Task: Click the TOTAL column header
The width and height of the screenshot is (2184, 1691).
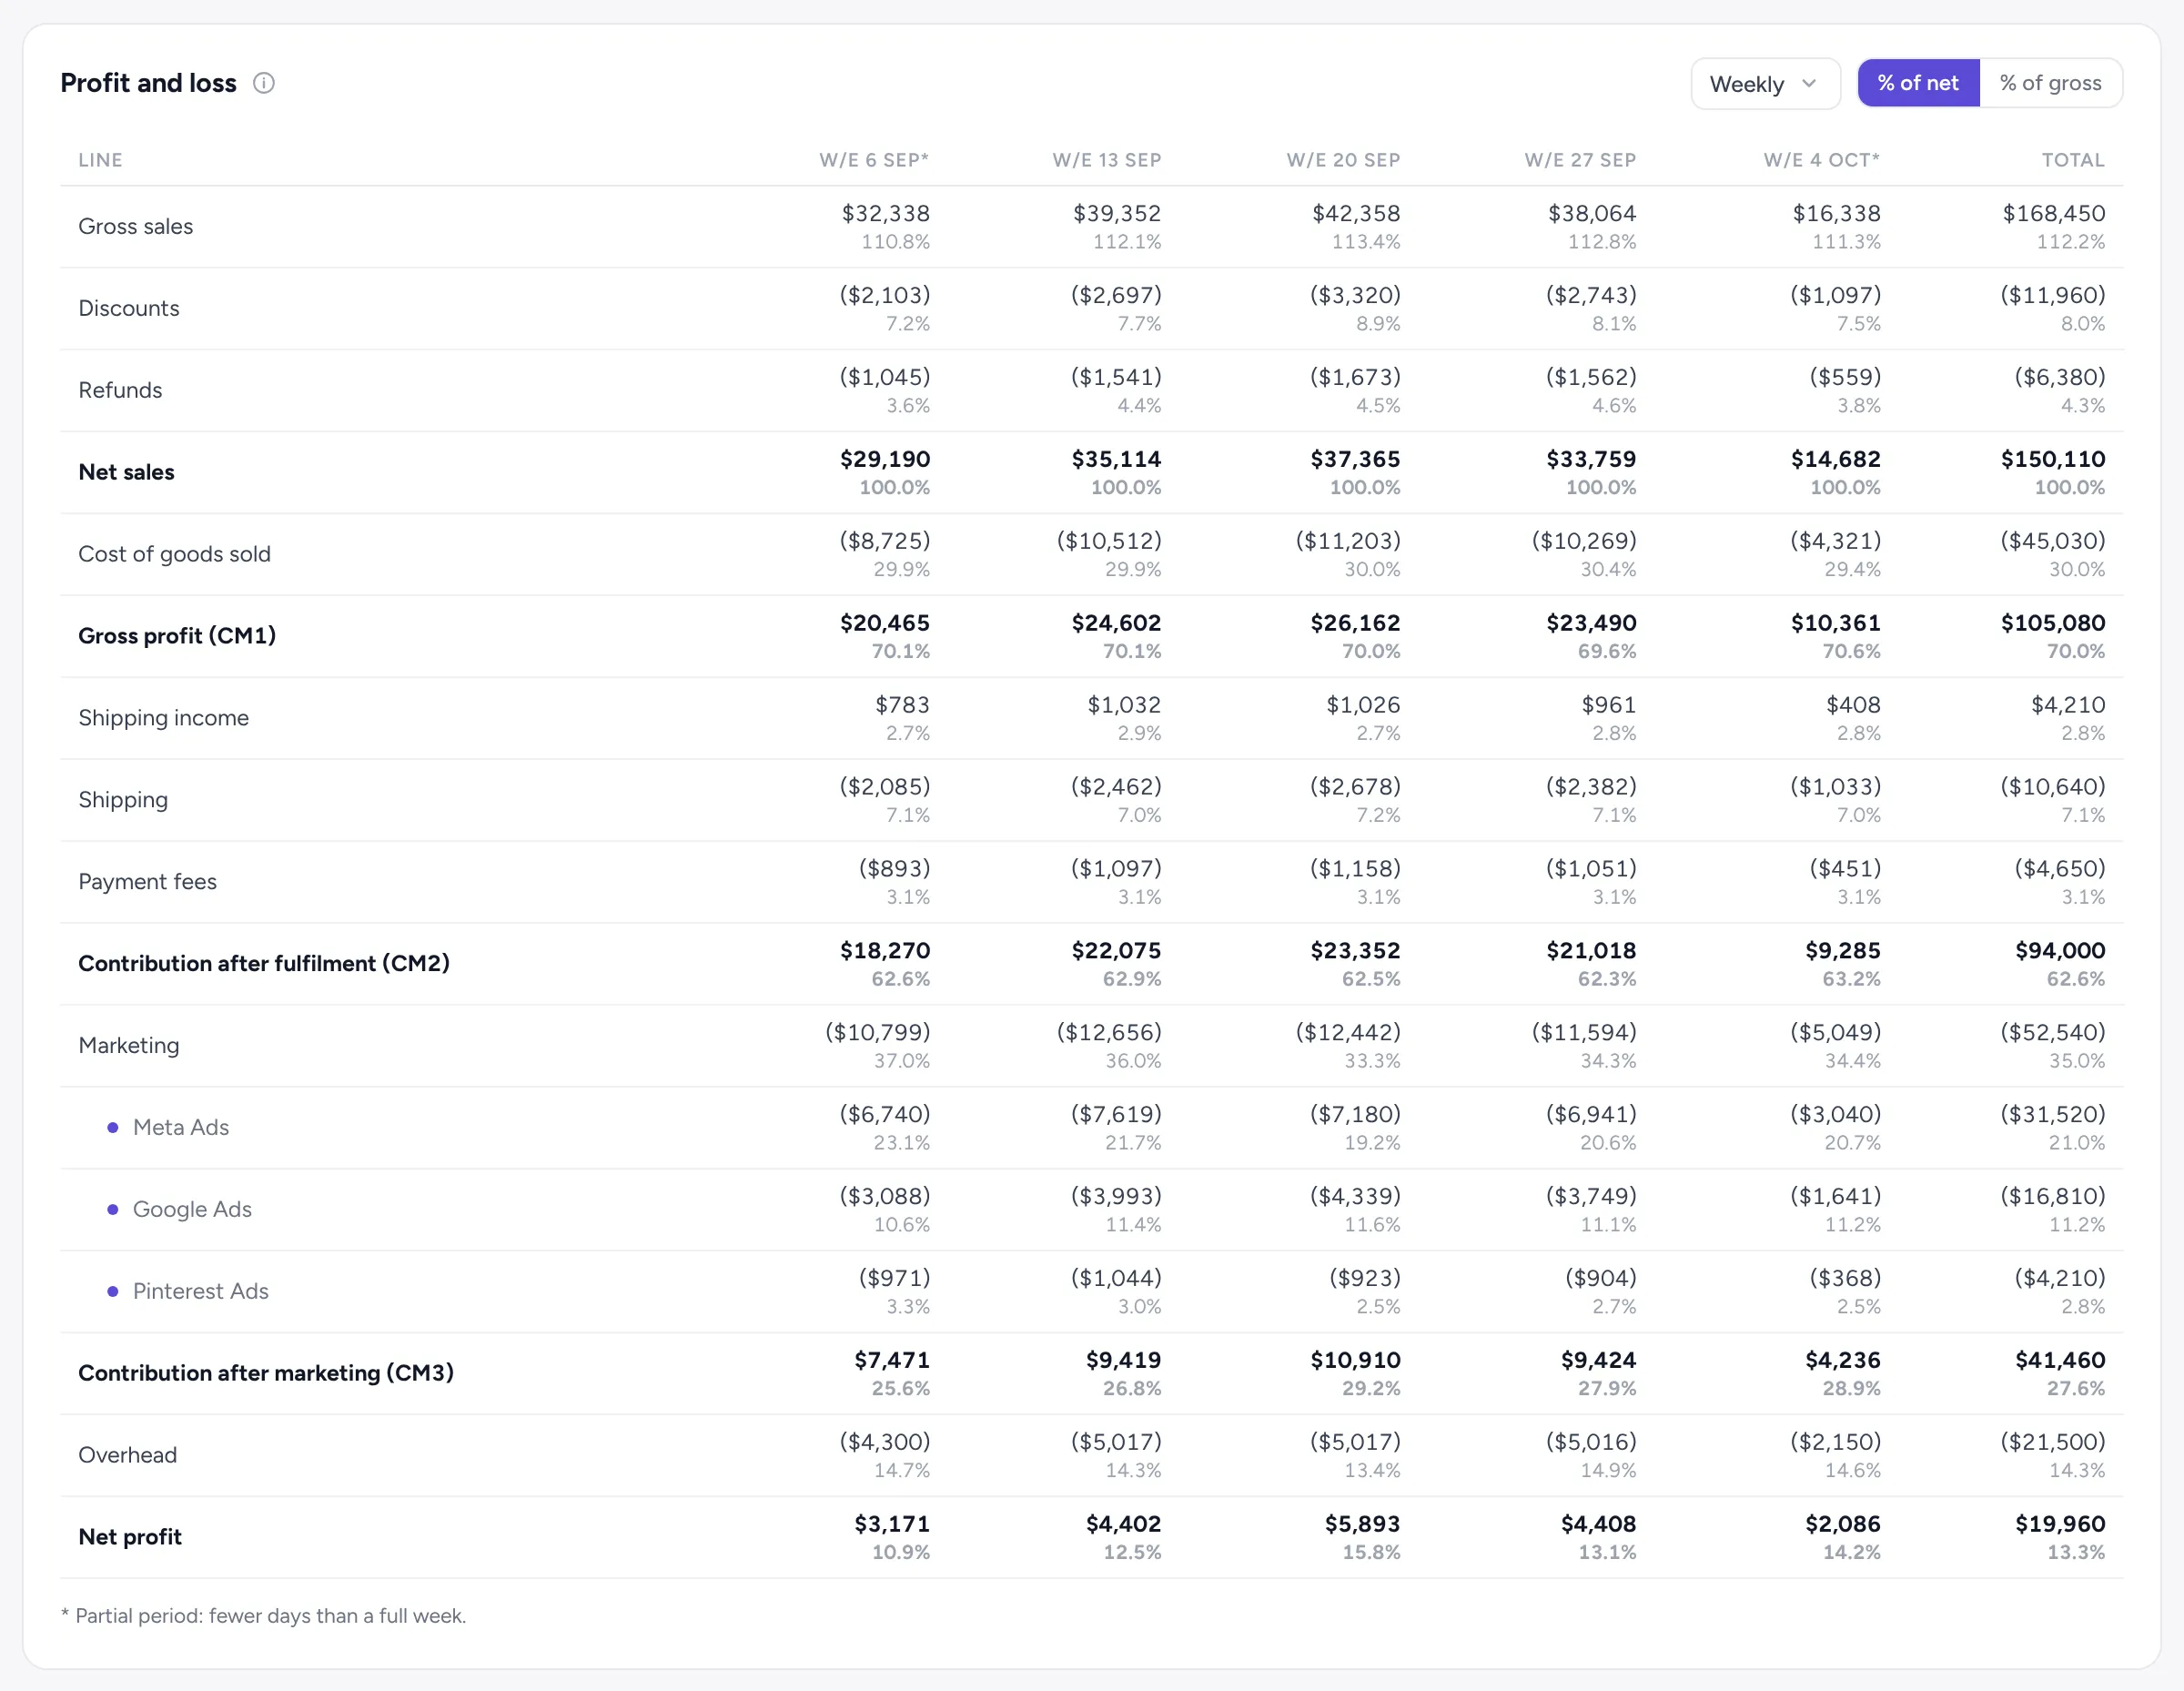Action: point(2073,160)
